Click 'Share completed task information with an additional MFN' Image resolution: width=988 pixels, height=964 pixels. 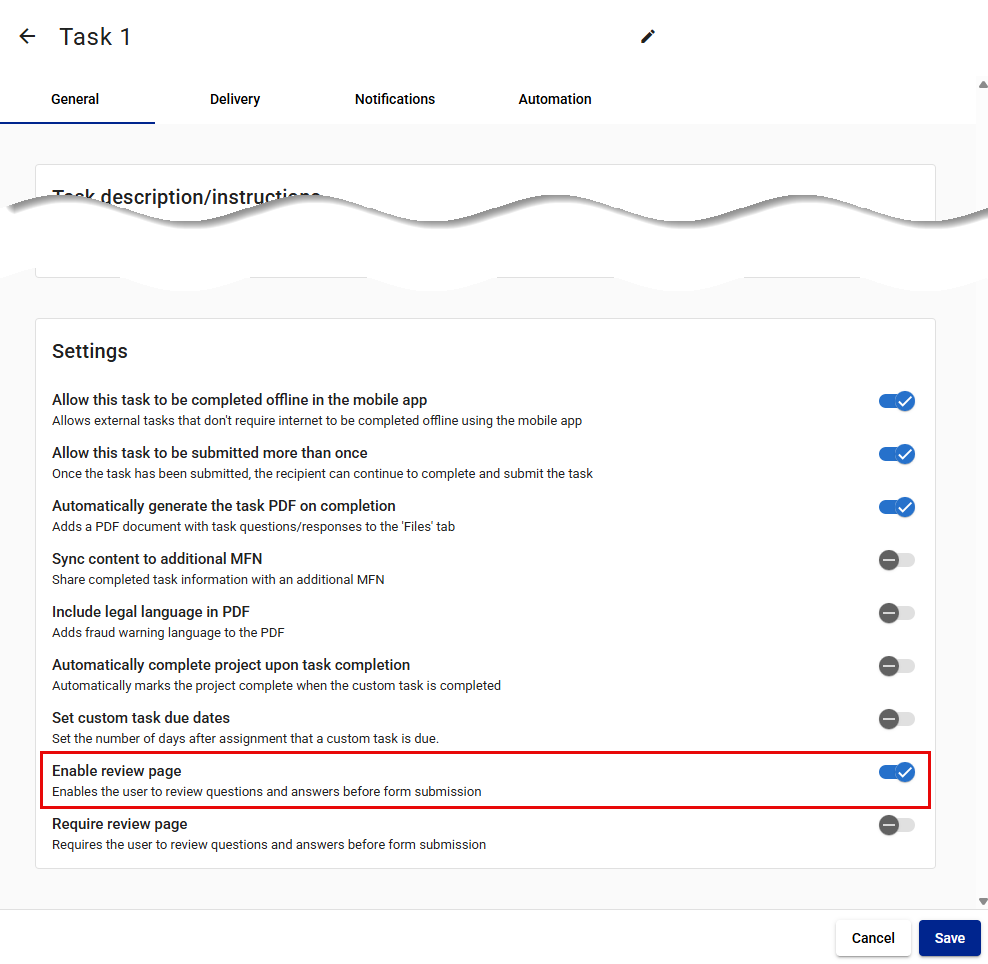click(218, 580)
